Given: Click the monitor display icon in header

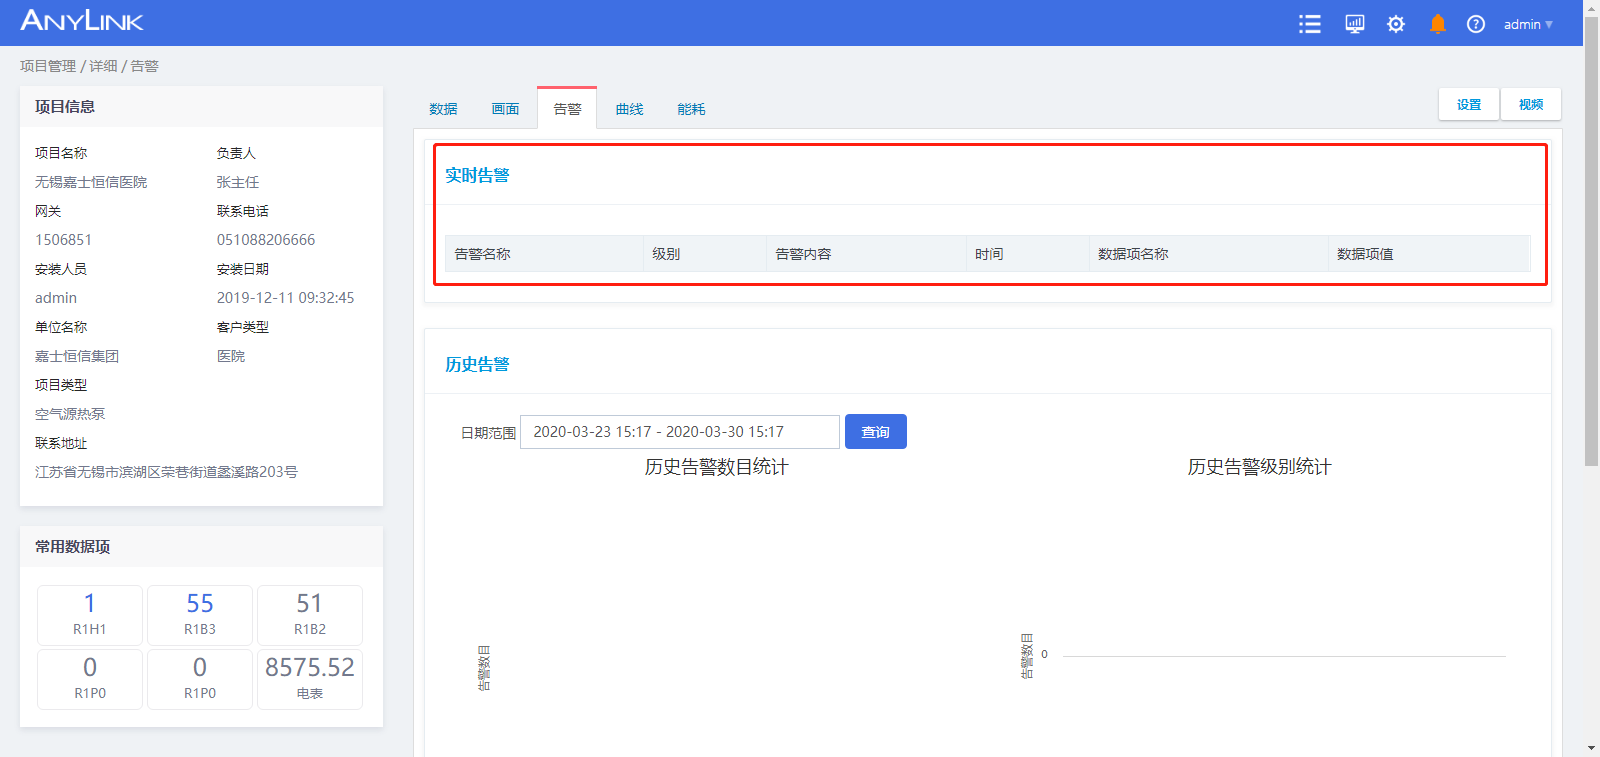Looking at the screenshot, I should coord(1354,24).
